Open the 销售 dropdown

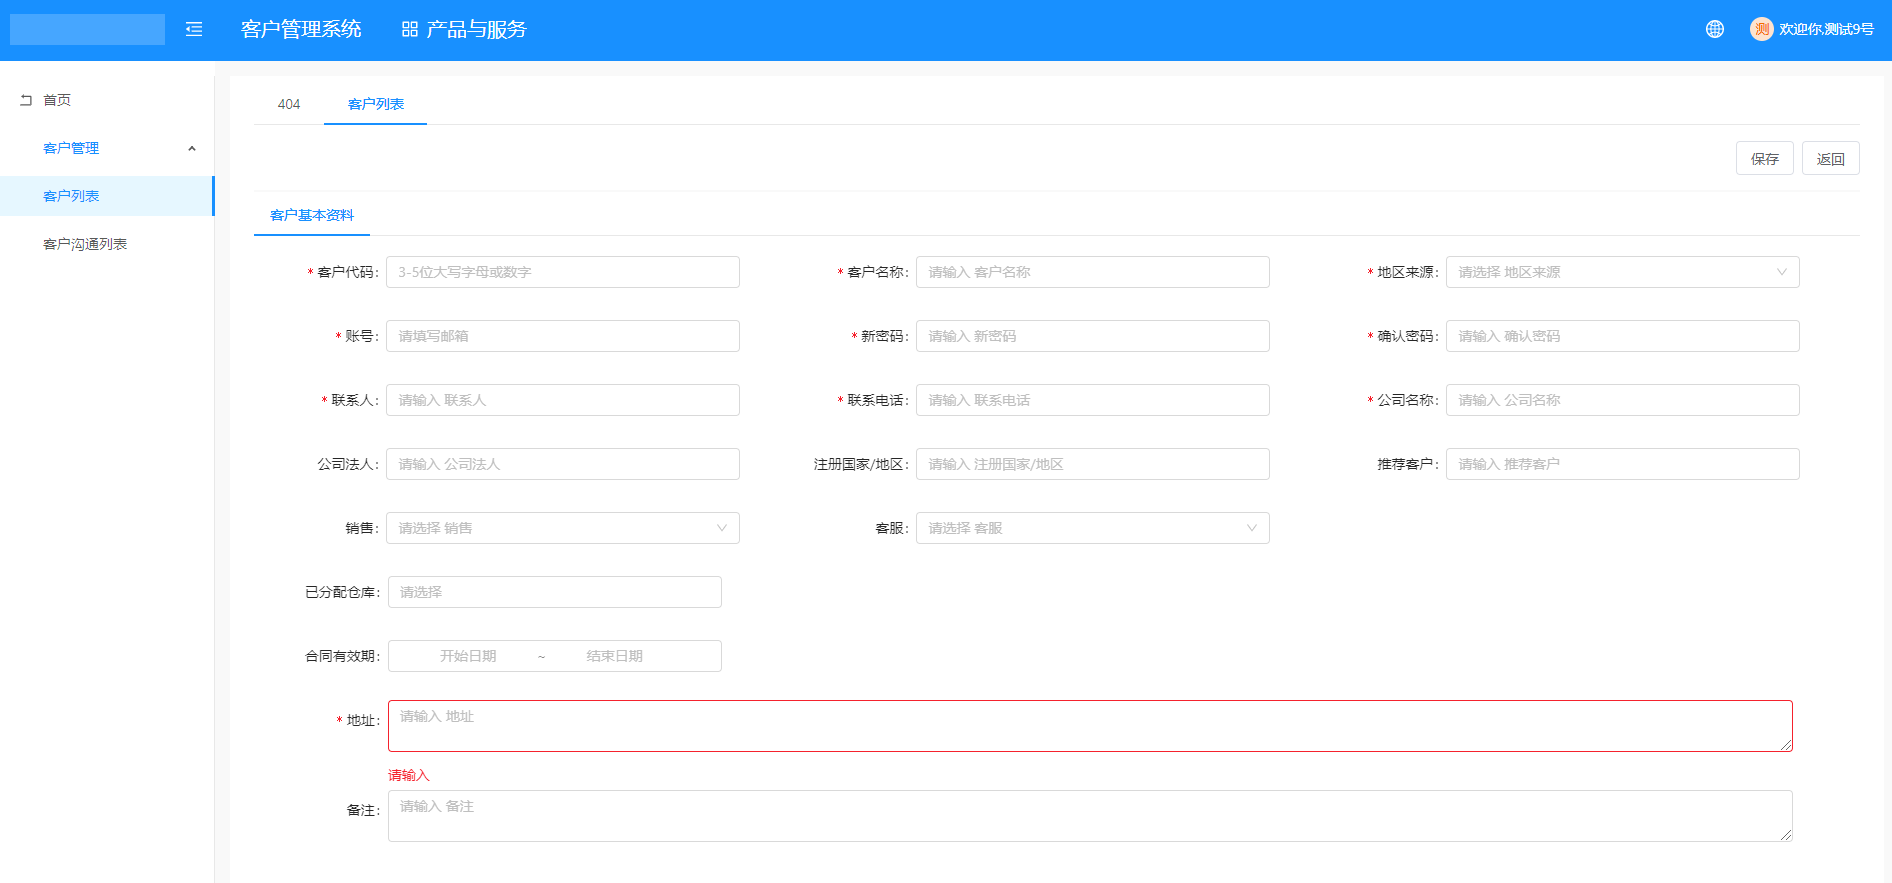coord(562,528)
